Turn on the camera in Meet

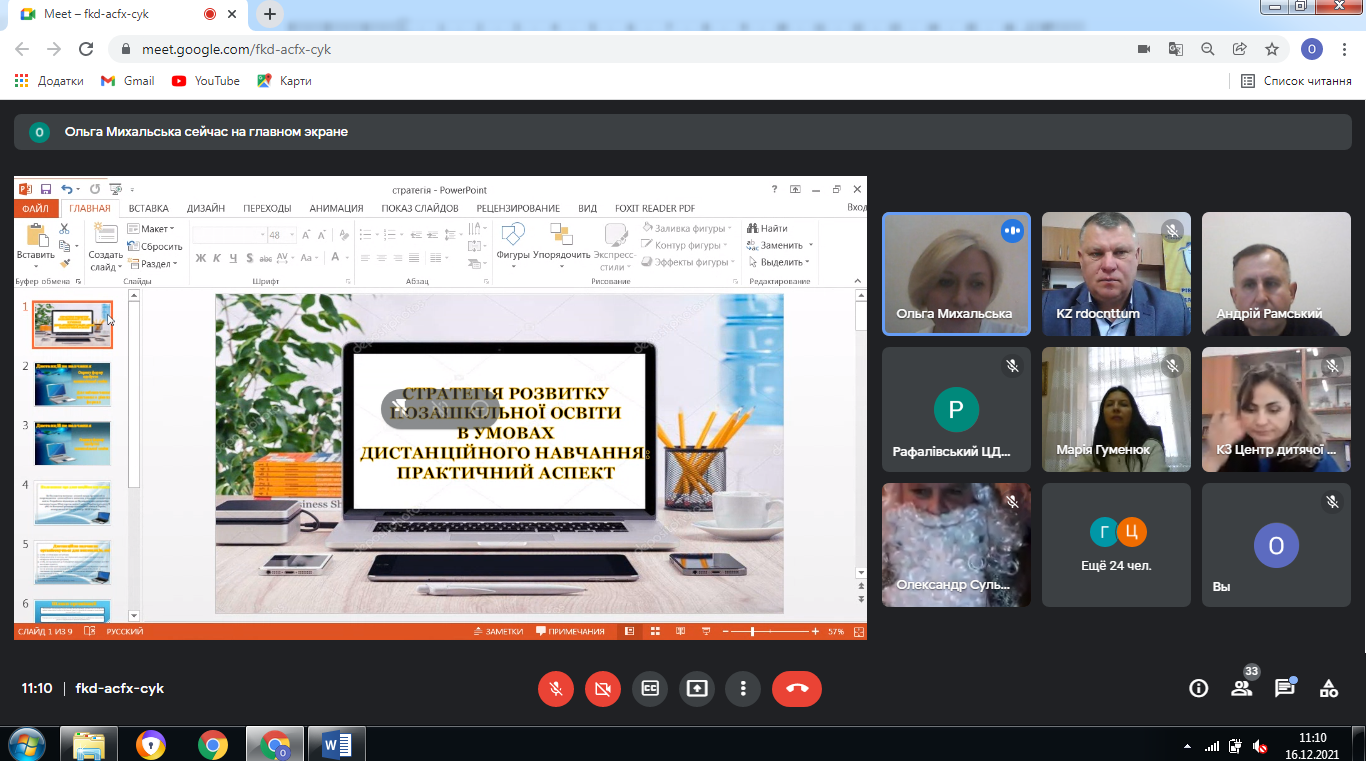pyautogui.click(x=602, y=688)
